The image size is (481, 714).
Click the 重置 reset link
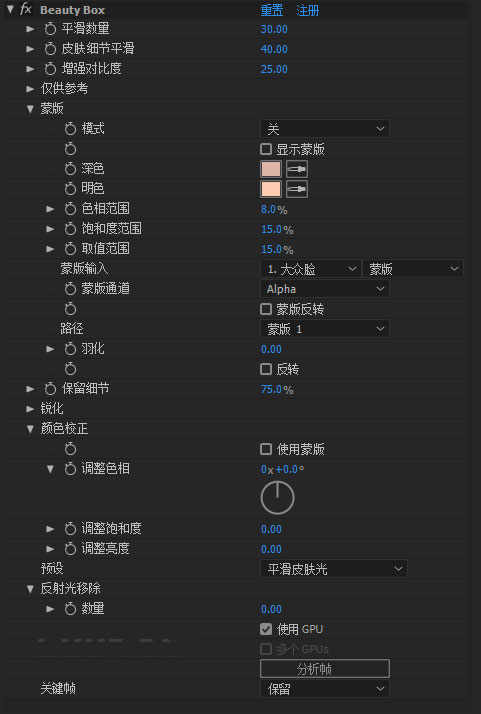click(272, 10)
